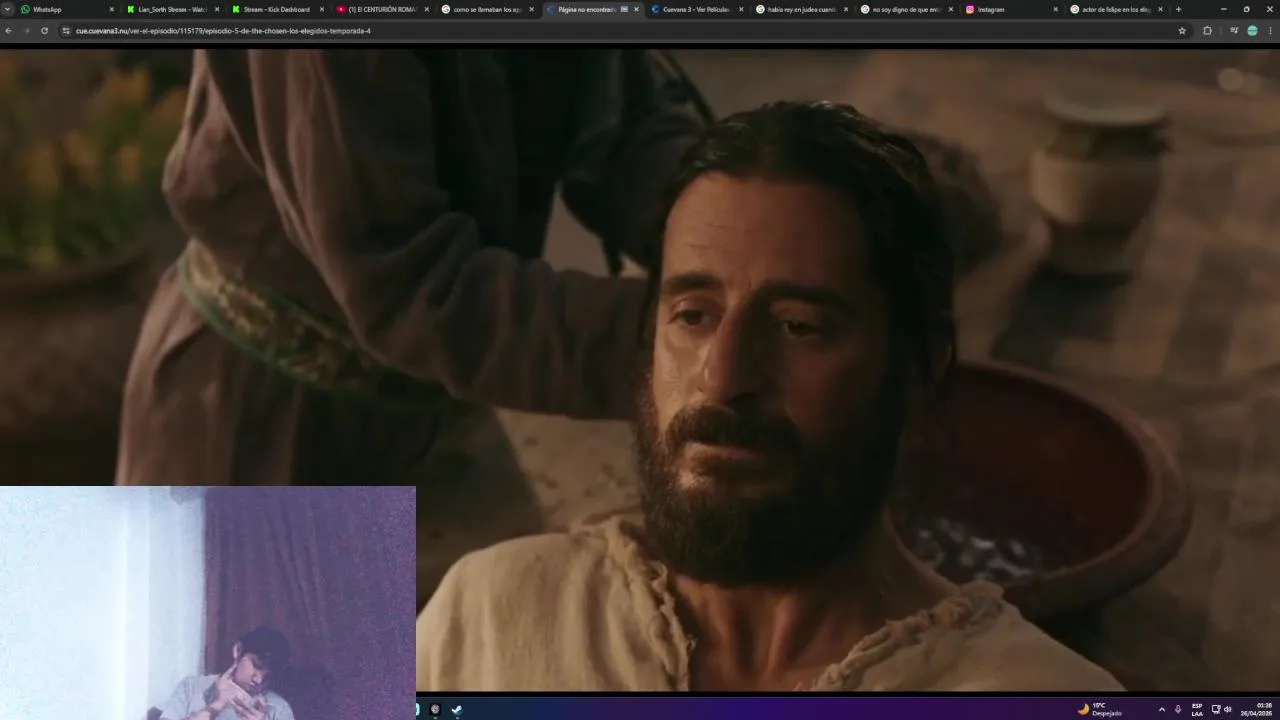This screenshot has width=1280, height=720.
Task: Switch the ESP LAA input language
Action: tap(1197, 709)
